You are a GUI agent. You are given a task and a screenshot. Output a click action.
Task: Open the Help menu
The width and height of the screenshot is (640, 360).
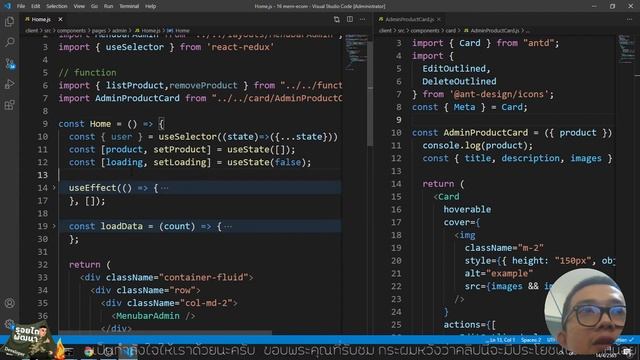pyautogui.click(x=151, y=6)
